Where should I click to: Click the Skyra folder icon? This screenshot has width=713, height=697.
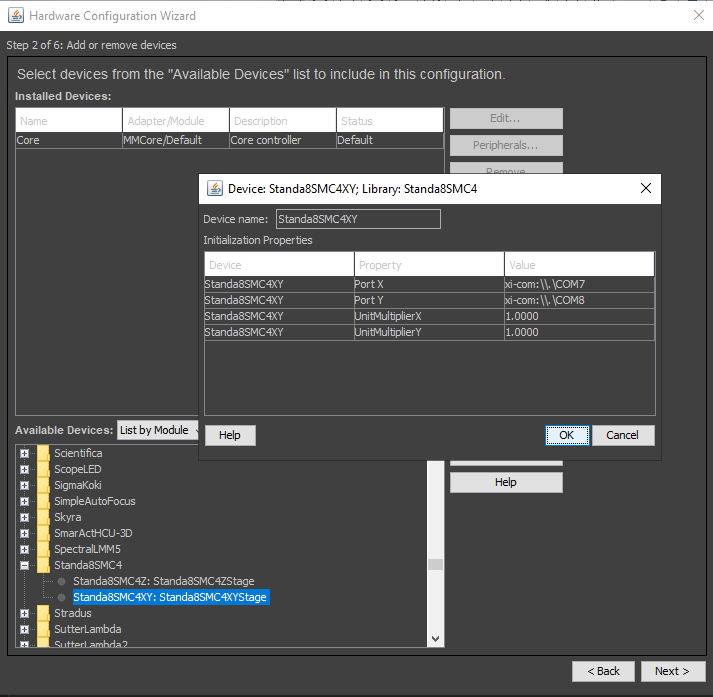coord(43,517)
